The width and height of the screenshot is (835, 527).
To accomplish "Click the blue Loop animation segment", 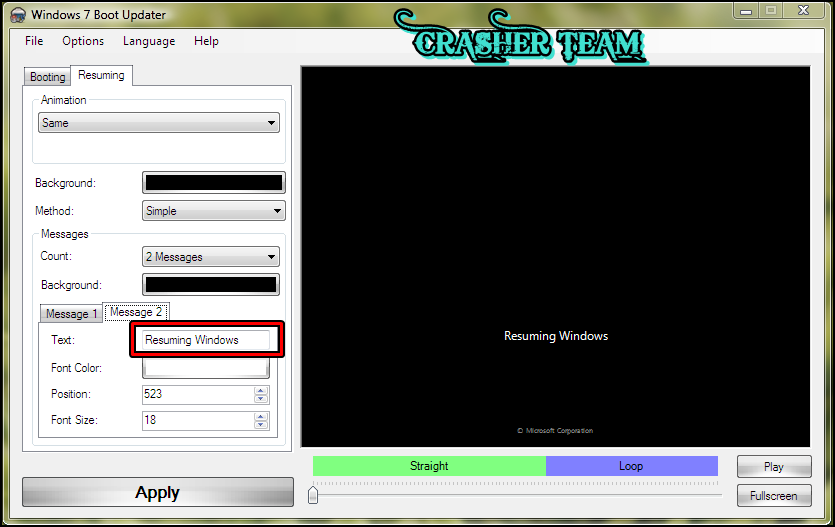I will [x=632, y=466].
